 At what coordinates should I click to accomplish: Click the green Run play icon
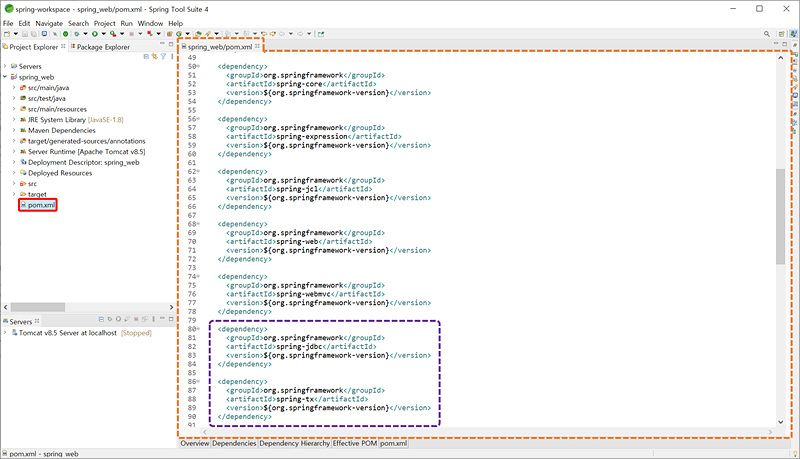(x=94, y=34)
